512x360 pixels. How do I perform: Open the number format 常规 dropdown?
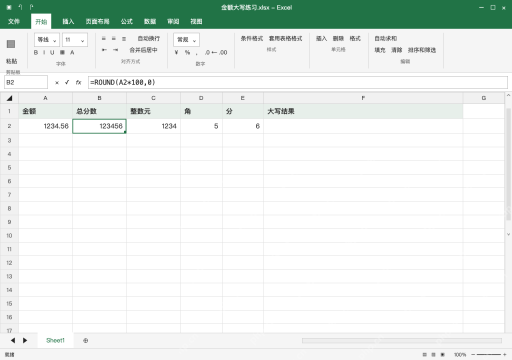[186, 40]
